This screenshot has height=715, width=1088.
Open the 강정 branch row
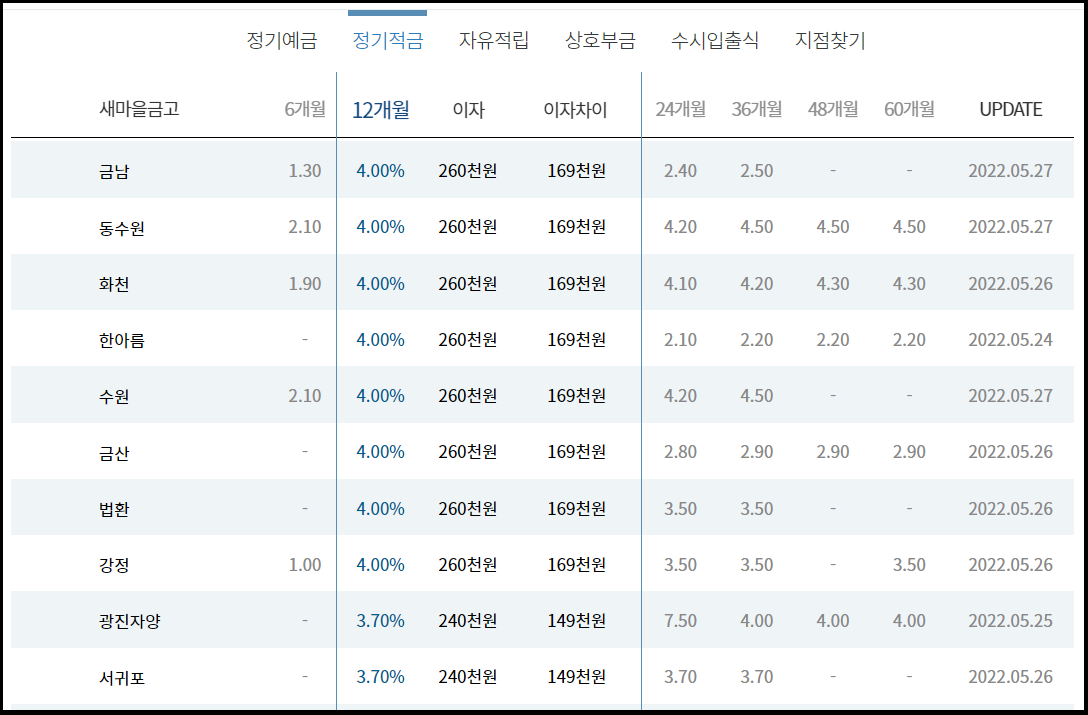542,564
